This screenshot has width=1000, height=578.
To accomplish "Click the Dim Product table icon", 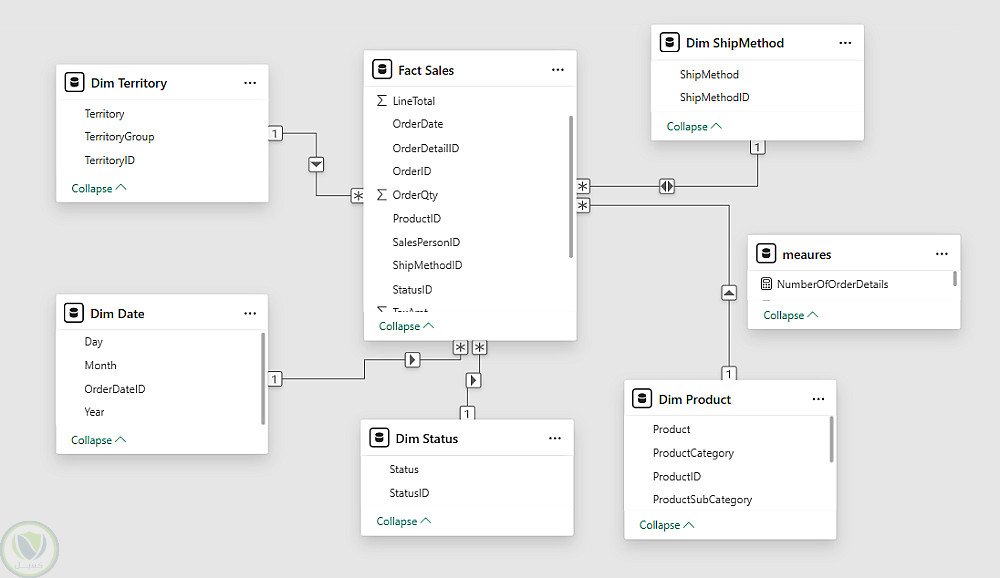I will pyautogui.click(x=641, y=399).
